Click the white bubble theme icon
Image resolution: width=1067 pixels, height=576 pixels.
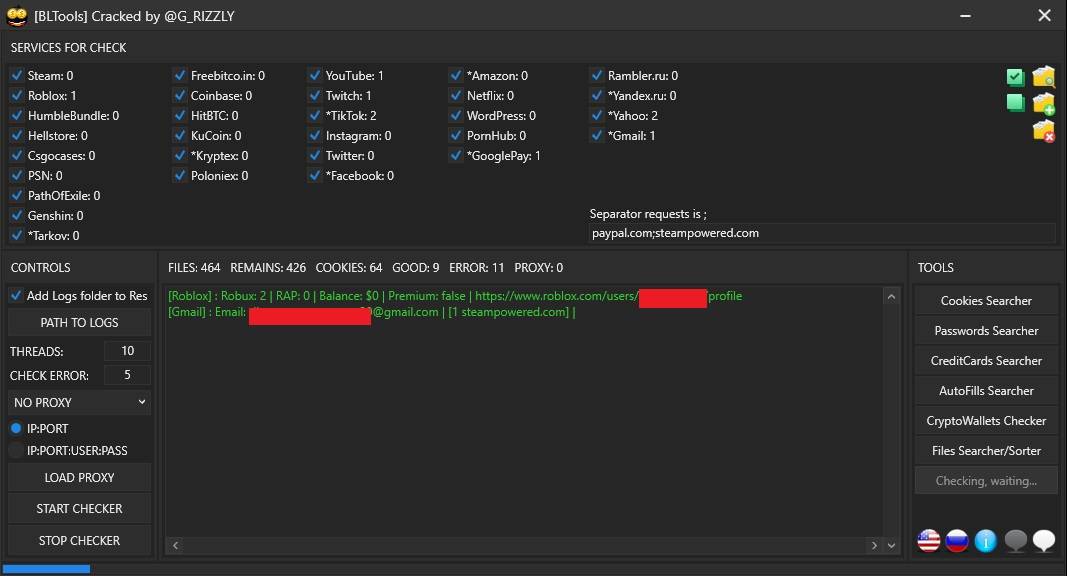point(1043,541)
